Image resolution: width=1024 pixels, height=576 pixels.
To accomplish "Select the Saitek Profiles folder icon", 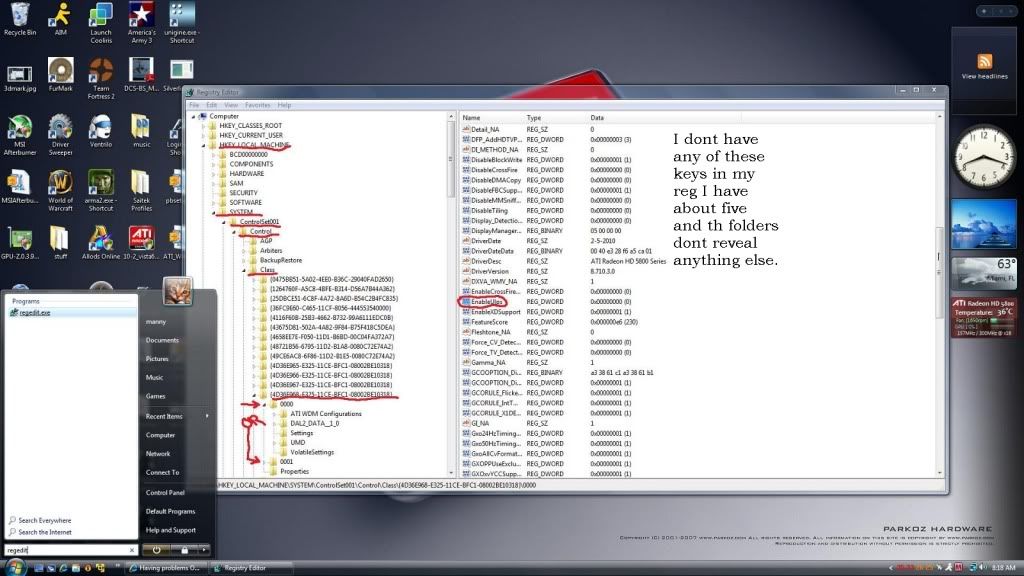I will point(141,191).
